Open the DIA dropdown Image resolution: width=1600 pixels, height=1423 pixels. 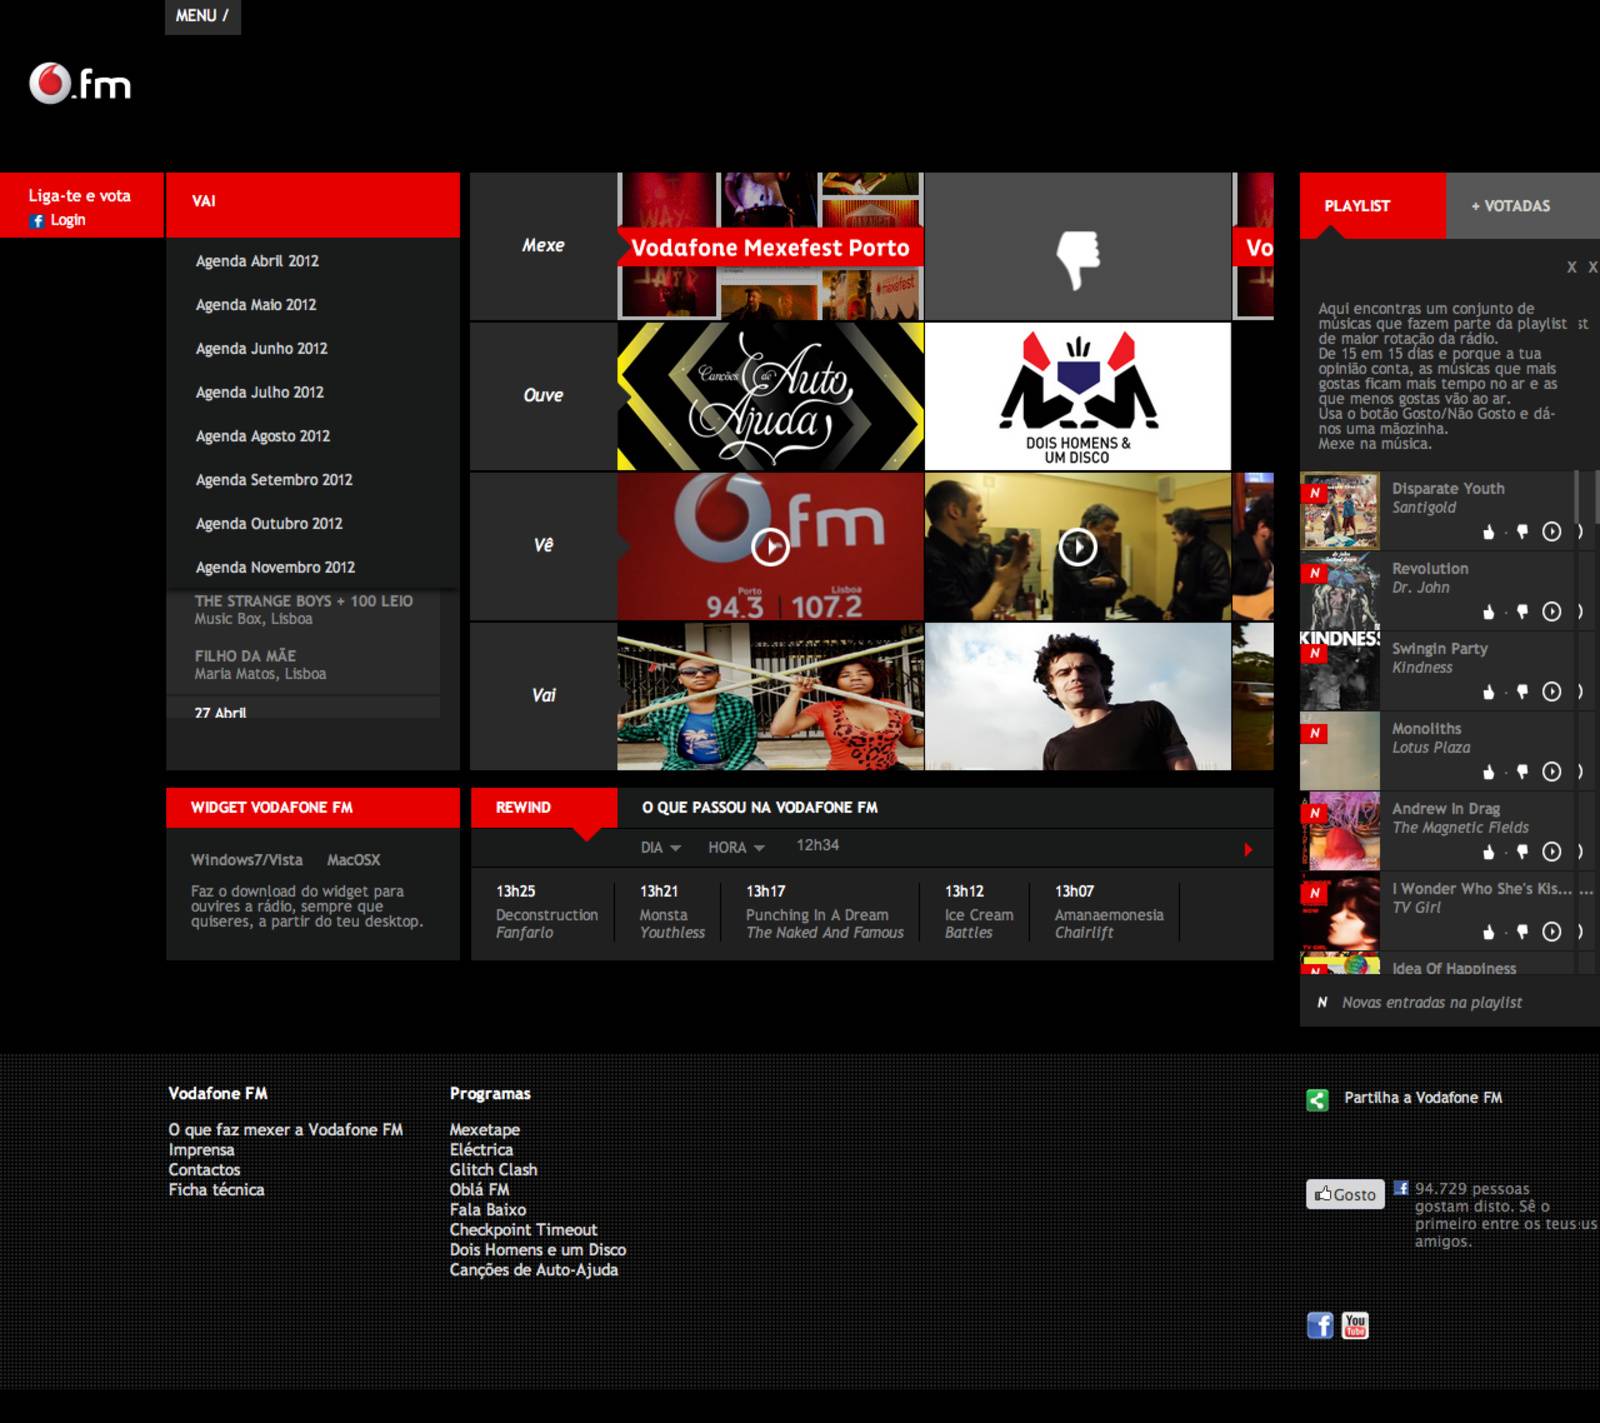660,848
